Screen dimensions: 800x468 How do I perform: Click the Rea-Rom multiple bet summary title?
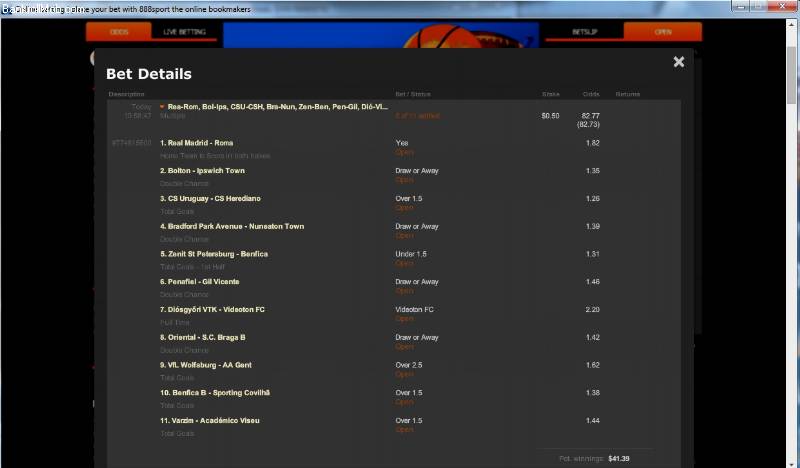278,107
